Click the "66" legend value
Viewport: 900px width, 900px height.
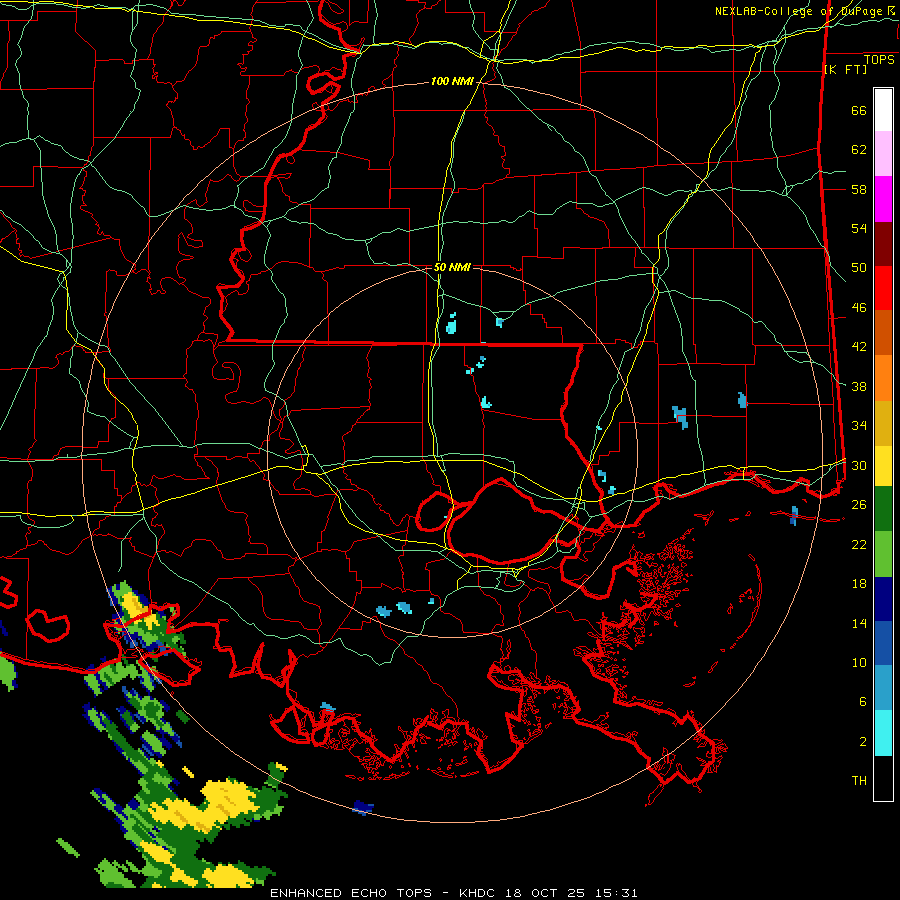tap(859, 110)
